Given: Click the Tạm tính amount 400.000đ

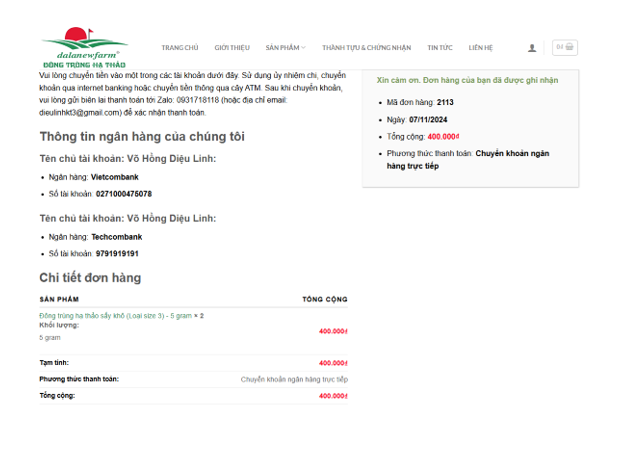Looking at the screenshot, I should [333, 363].
